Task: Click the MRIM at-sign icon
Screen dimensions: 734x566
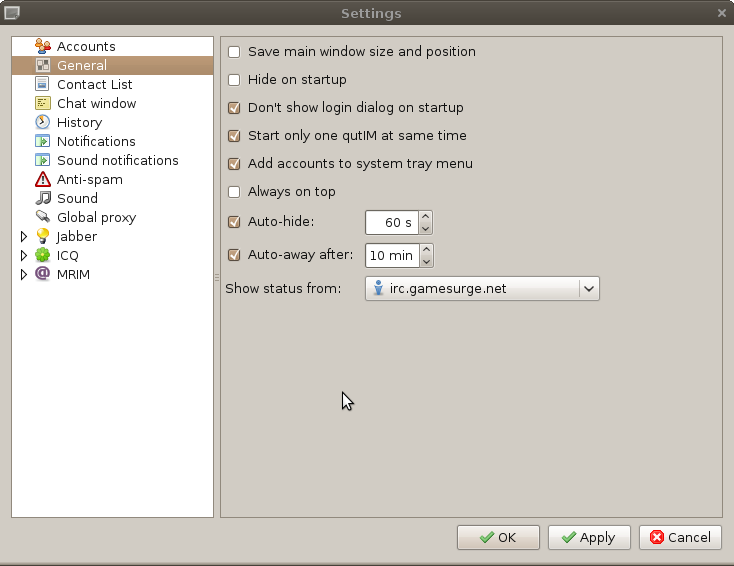Action: tap(43, 273)
